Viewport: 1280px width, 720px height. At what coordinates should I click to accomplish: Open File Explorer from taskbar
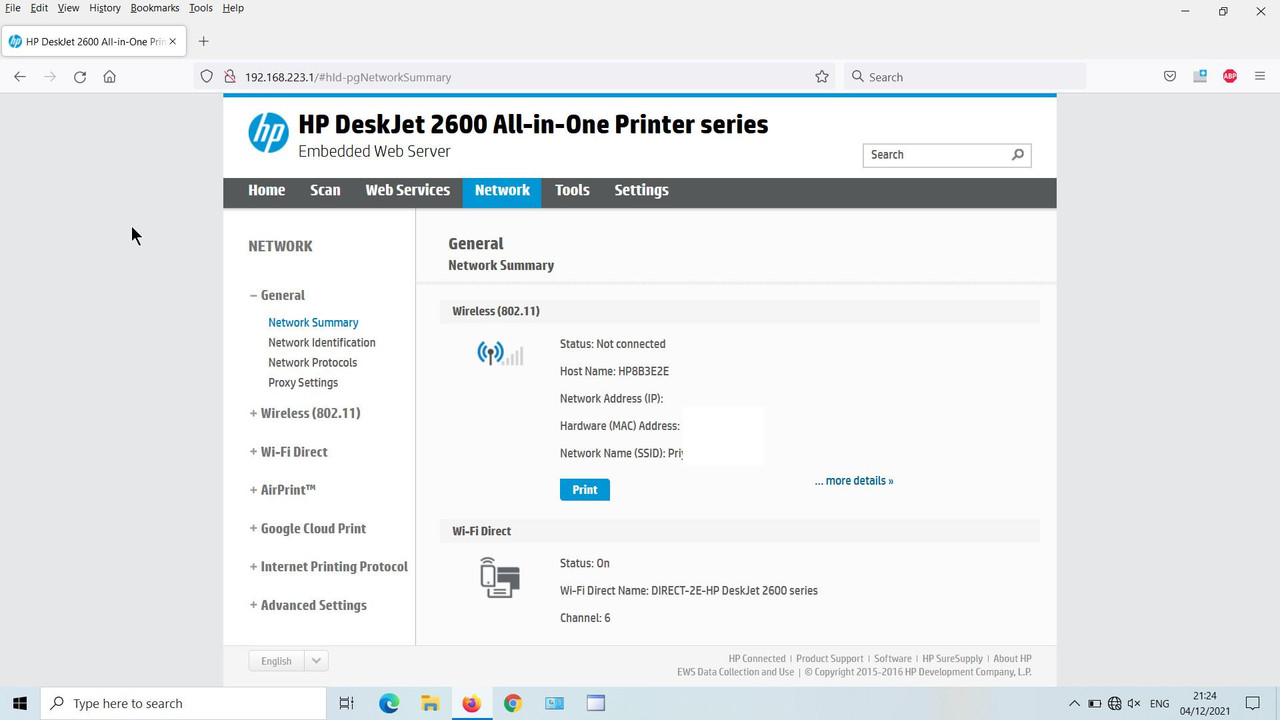(x=430, y=703)
